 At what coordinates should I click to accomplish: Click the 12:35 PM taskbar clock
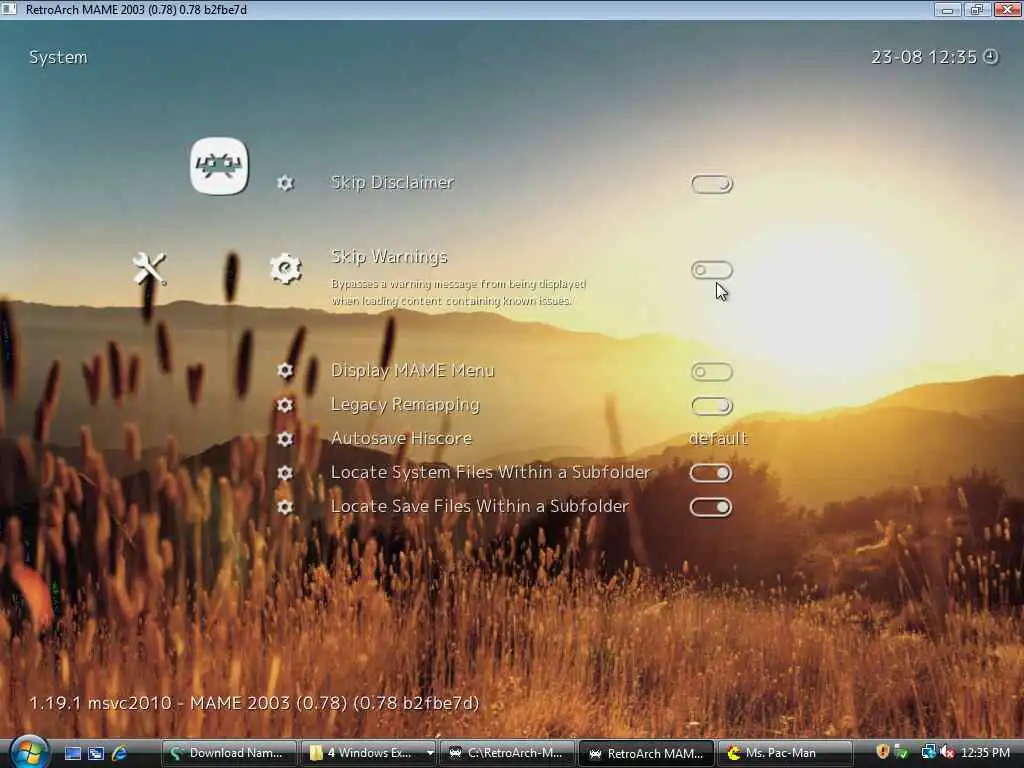coord(985,752)
